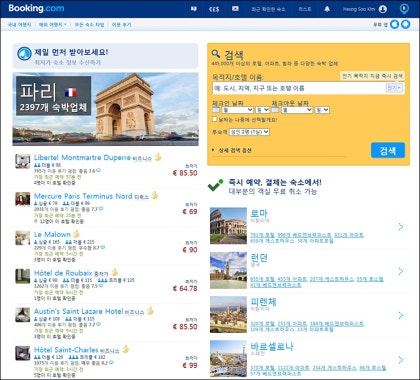Click the first icon in the header bar
The height and width of the screenshot is (380, 420).
pyautogui.click(x=194, y=9)
